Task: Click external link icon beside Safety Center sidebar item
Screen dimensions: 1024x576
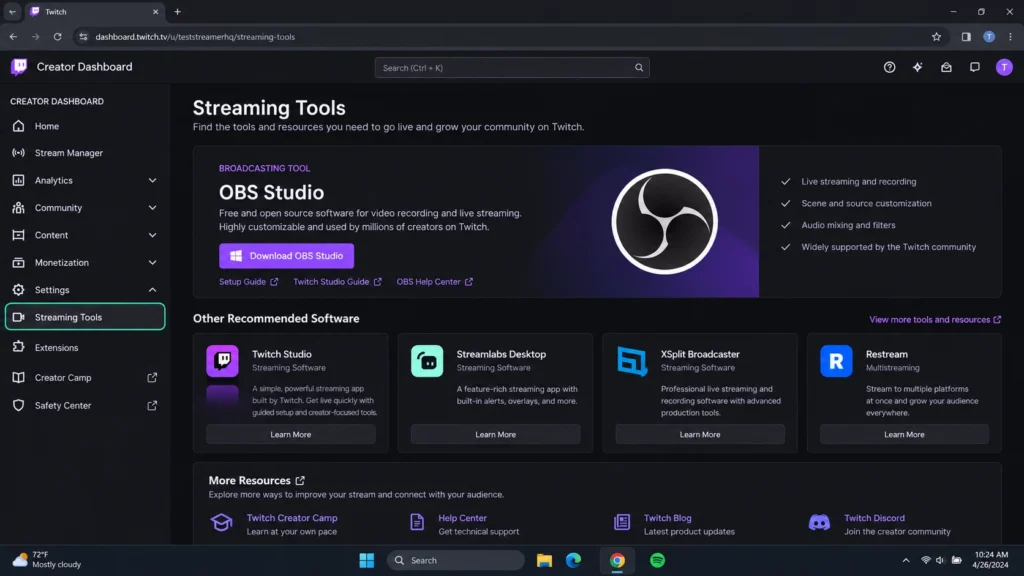Action: pos(152,406)
